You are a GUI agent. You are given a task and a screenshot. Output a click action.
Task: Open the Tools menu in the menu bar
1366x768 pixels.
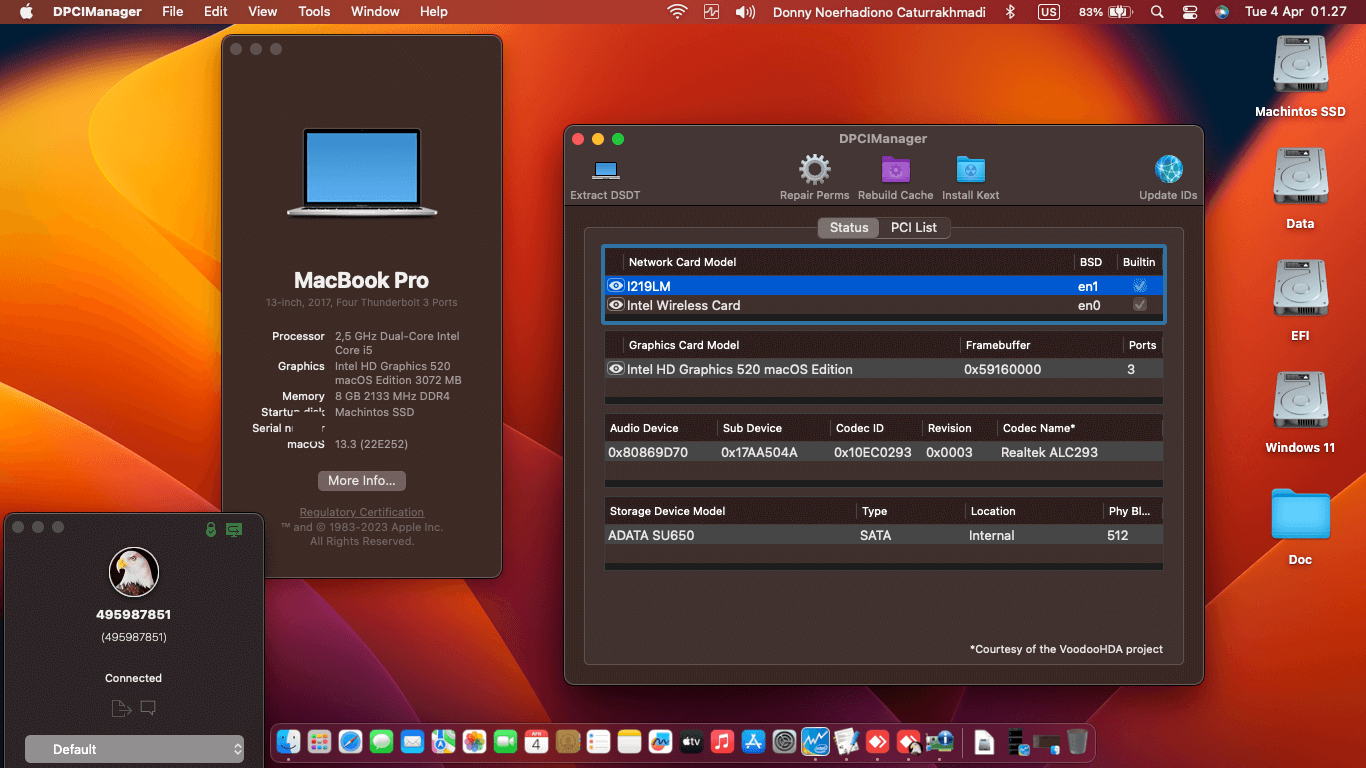314,12
